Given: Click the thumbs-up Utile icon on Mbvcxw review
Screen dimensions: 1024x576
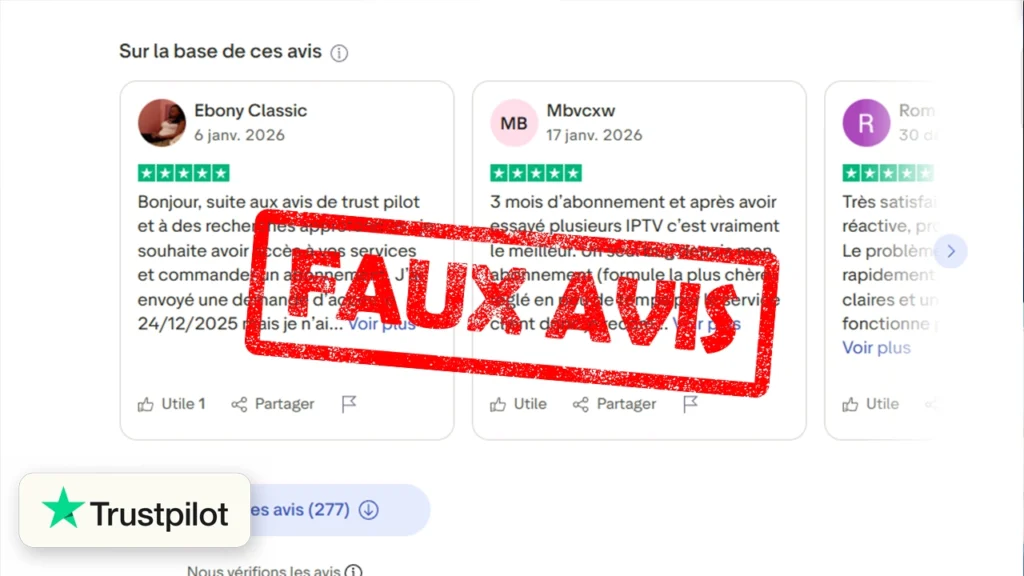Looking at the screenshot, I should [x=498, y=404].
